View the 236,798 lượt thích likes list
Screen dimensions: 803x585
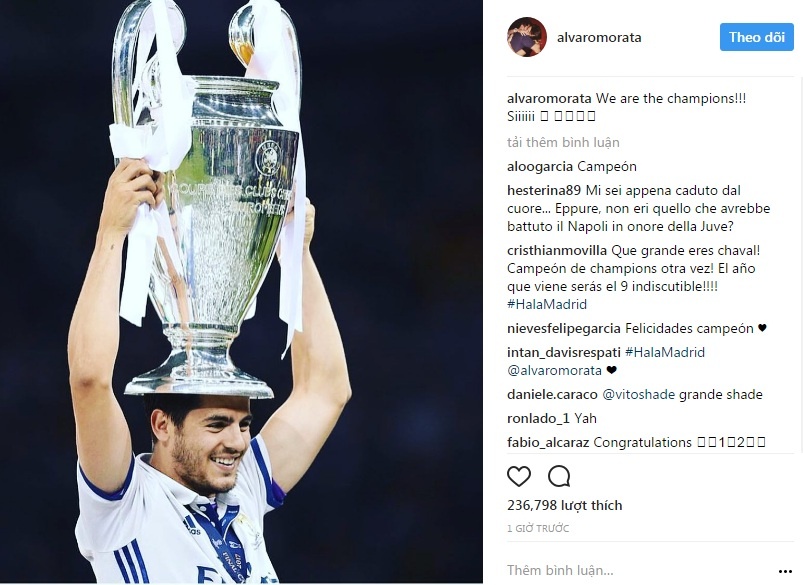pyautogui.click(x=564, y=505)
